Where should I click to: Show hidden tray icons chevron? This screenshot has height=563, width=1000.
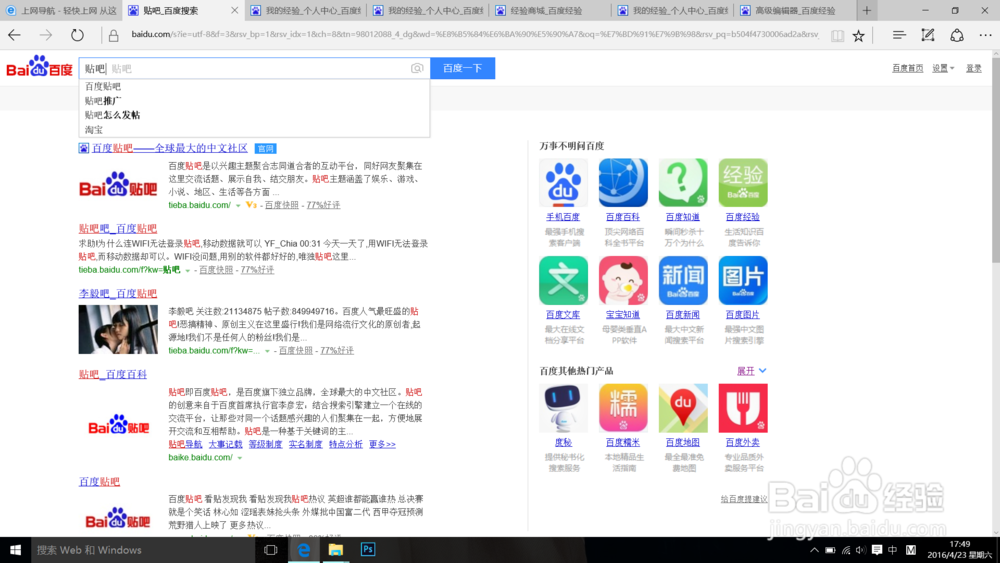(x=814, y=550)
